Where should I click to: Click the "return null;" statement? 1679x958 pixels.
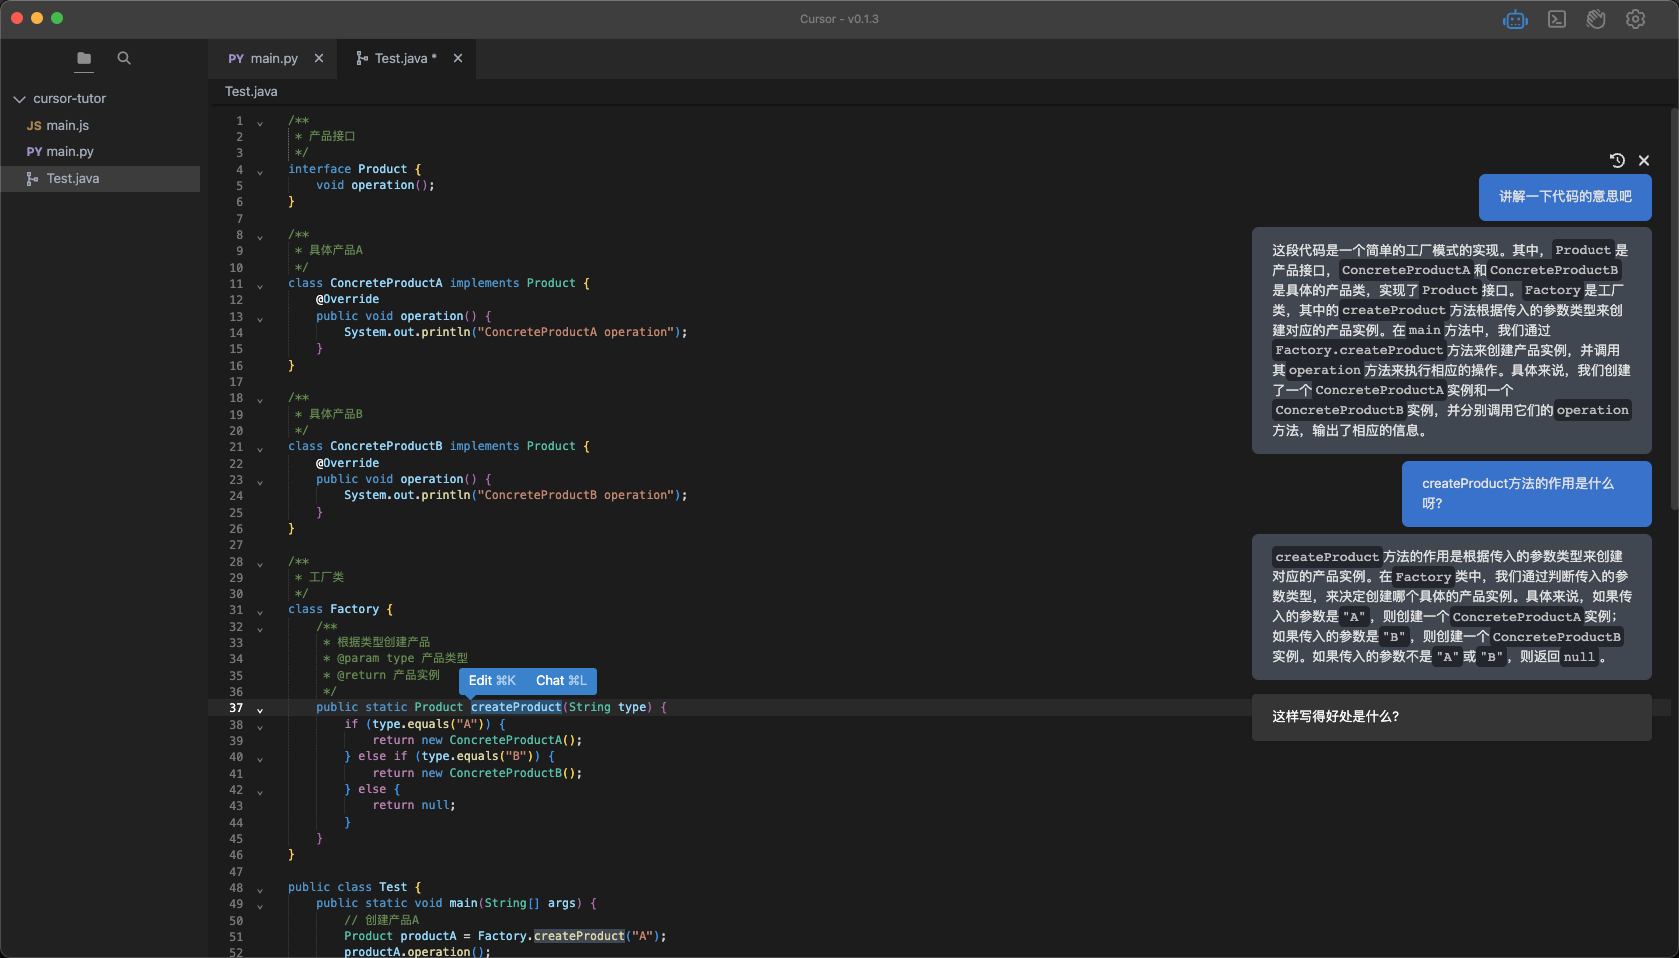(414, 806)
